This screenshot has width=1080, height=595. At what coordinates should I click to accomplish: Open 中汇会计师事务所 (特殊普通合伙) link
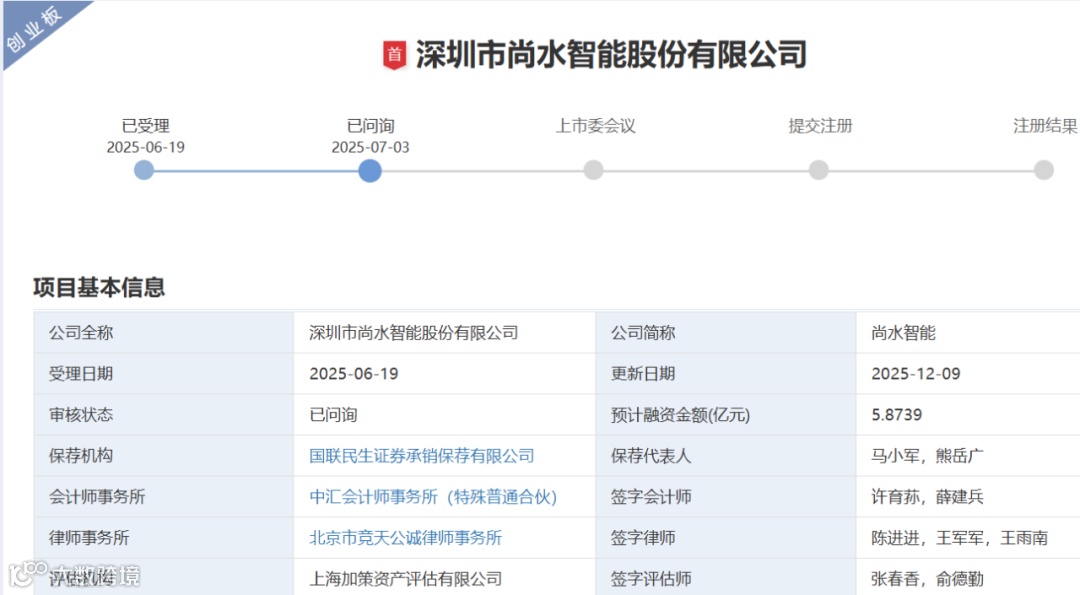click(x=433, y=497)
